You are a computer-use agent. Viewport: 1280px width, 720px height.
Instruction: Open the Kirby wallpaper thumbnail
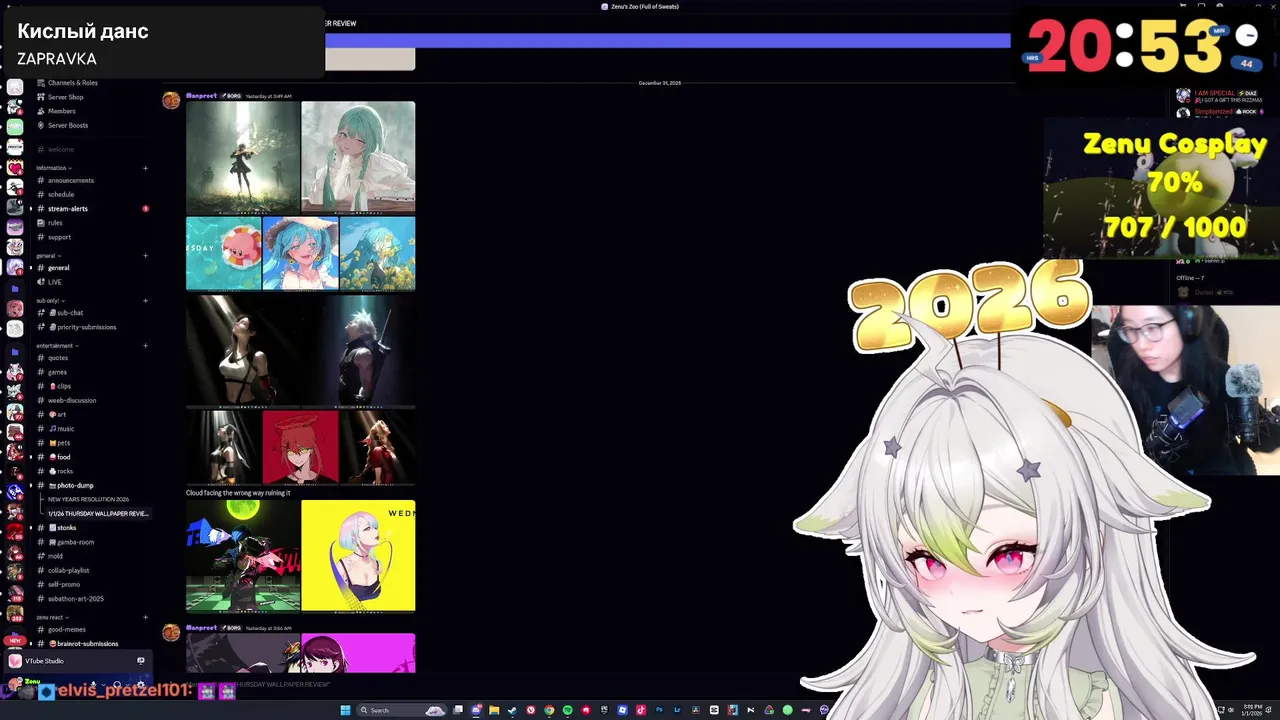click(223, 254)
